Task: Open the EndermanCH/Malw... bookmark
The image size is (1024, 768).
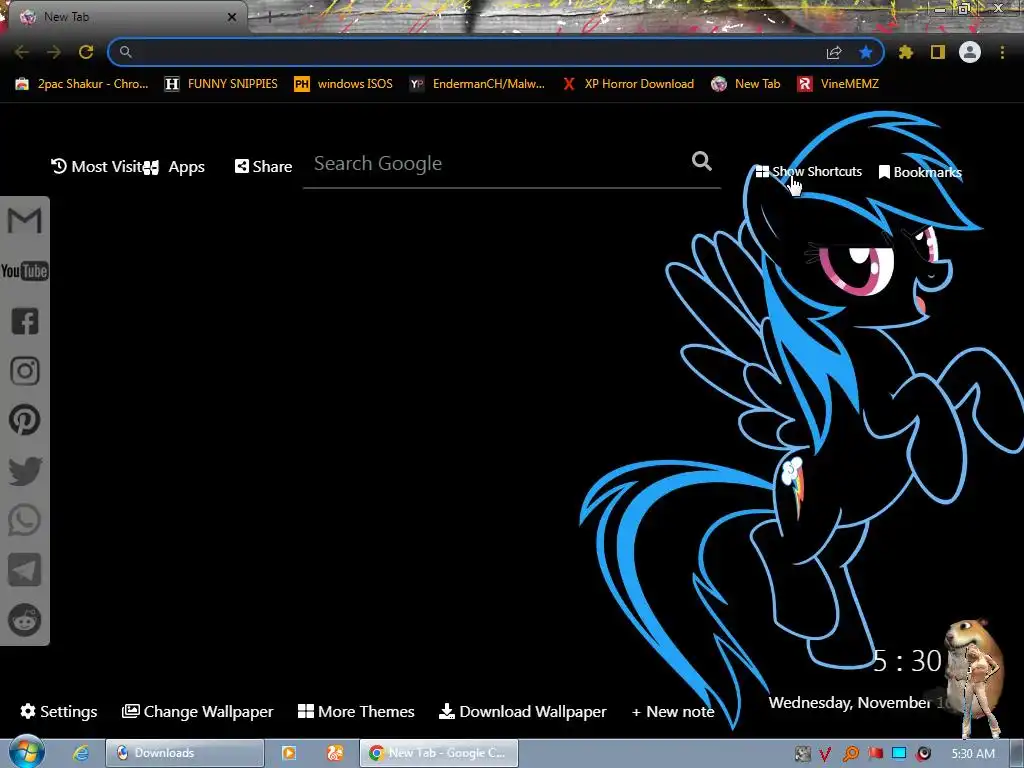Action: pos(477,84)
